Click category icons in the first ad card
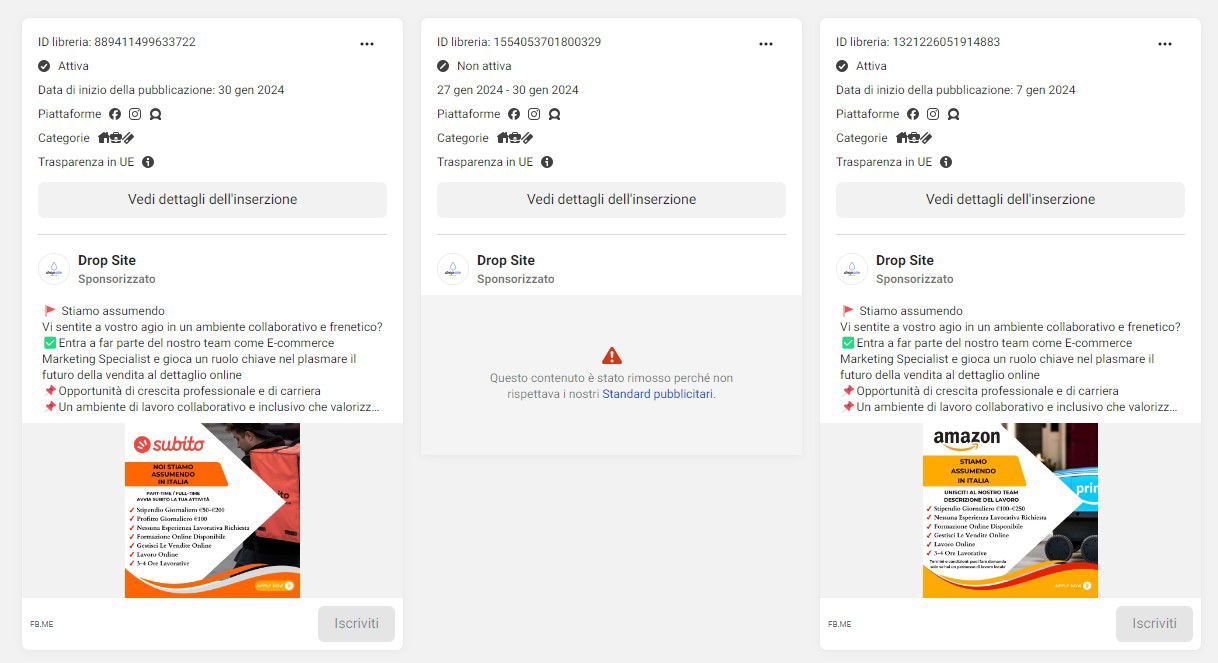 coord(115,138)
